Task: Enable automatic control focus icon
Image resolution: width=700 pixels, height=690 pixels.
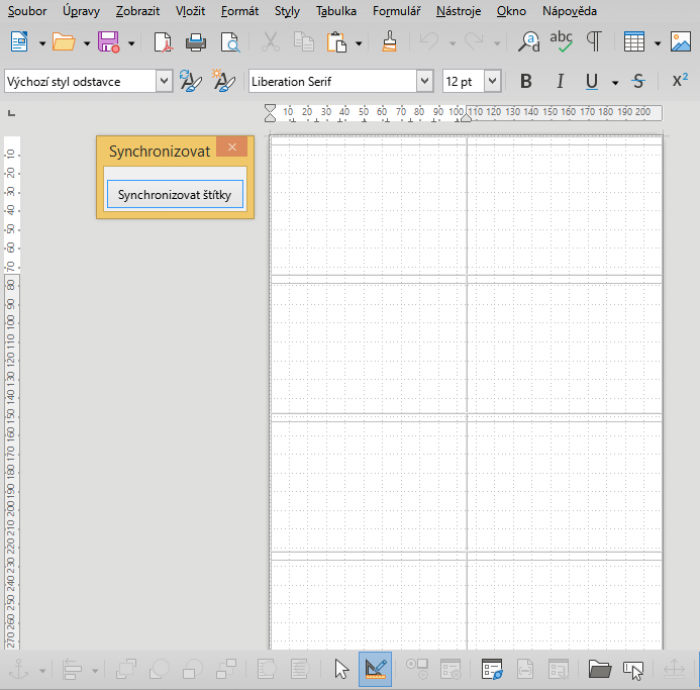Action: tap(634, 669)
